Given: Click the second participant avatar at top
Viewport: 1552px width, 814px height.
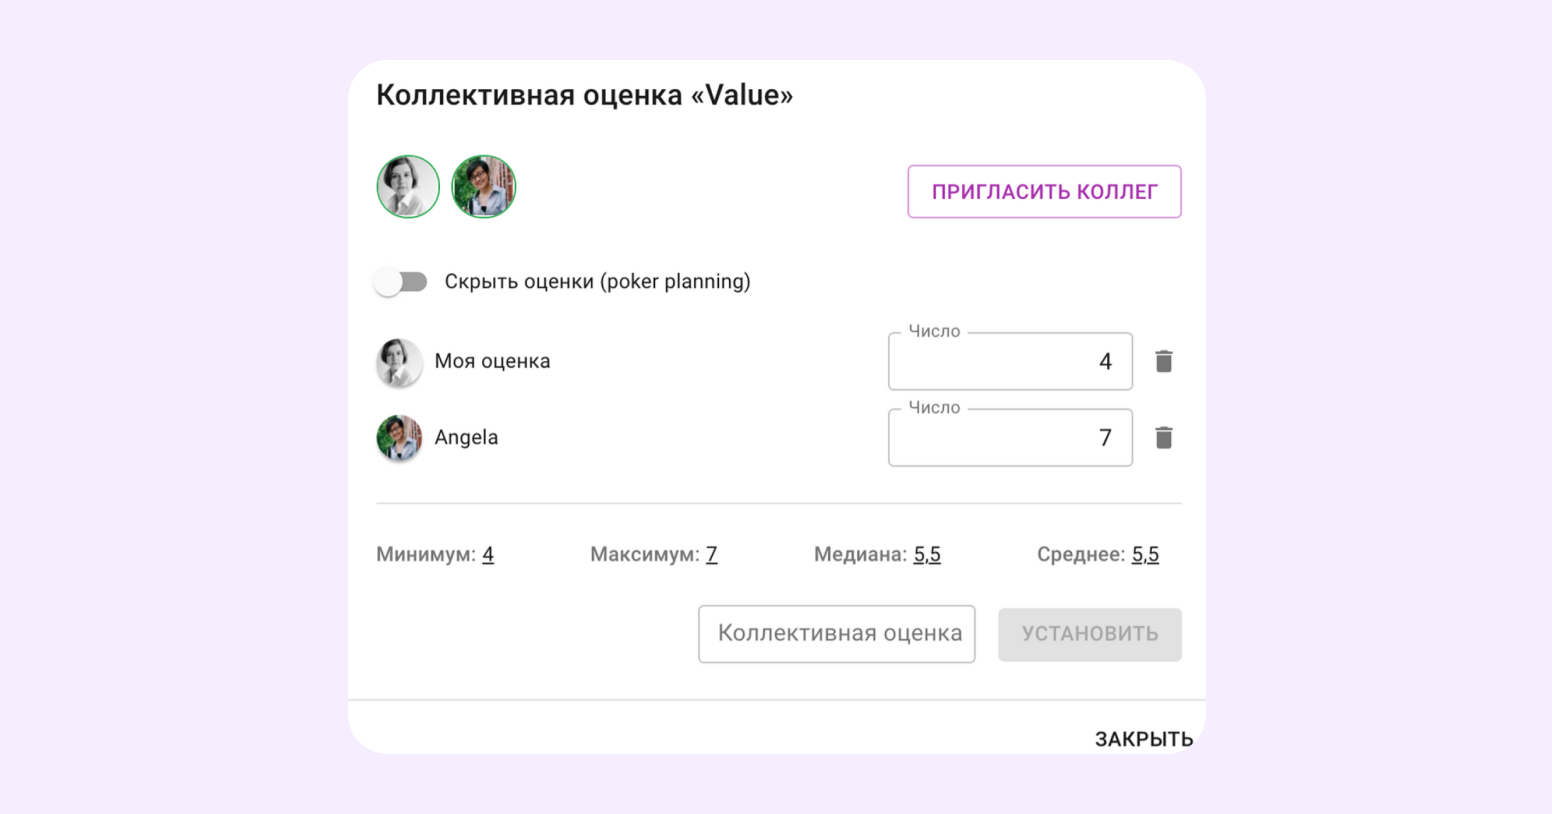Looking at the screenshot, I should (483, 187).
